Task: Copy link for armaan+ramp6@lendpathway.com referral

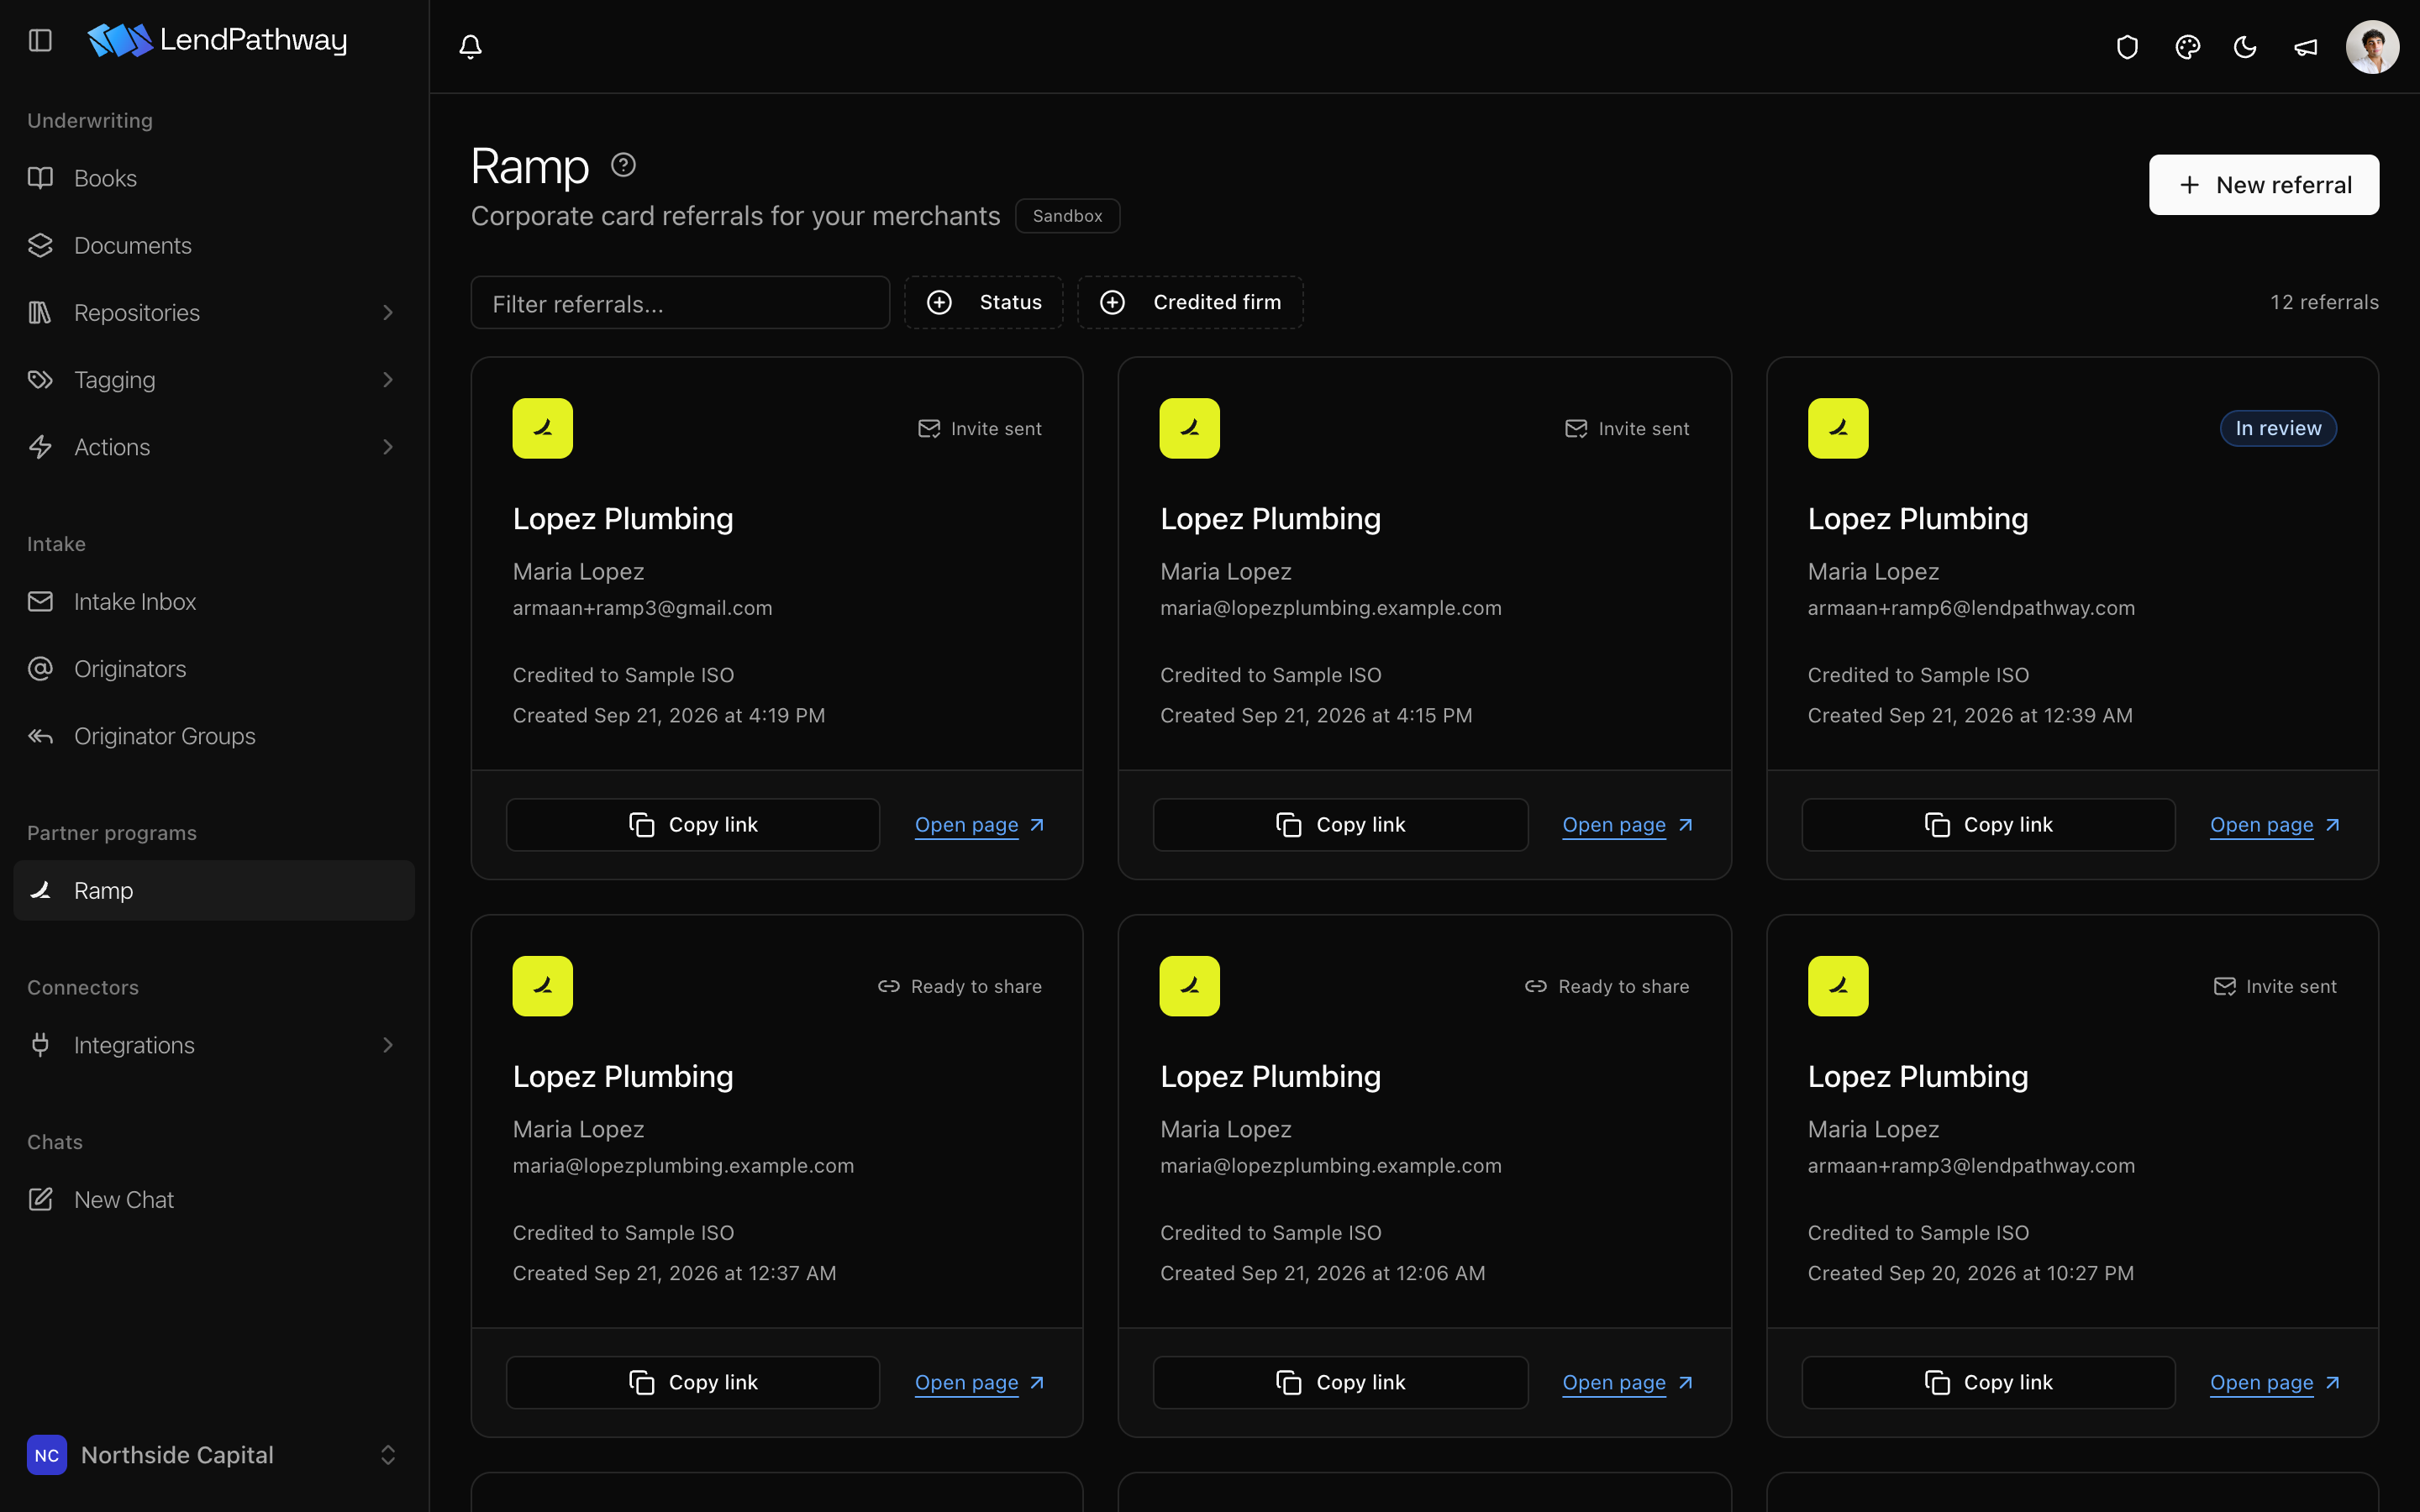Action: [1988, 825]
